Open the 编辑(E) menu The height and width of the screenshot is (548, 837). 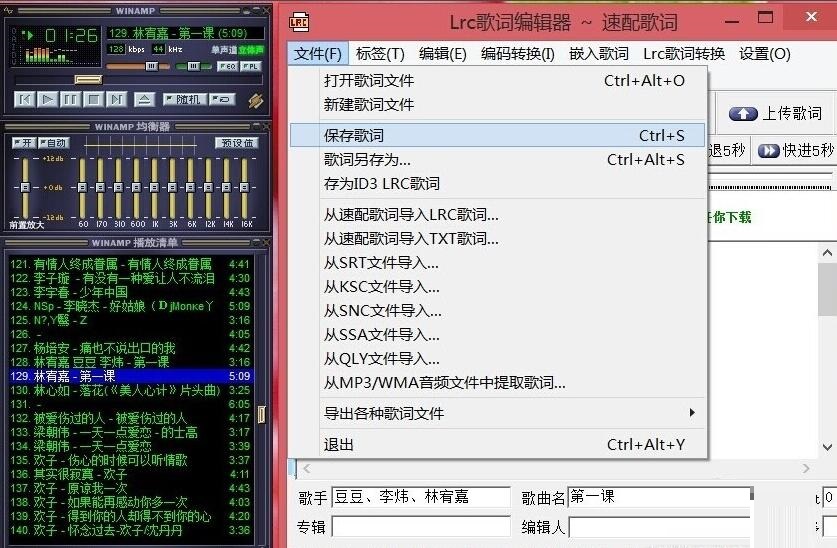click(x=443, y=54)
